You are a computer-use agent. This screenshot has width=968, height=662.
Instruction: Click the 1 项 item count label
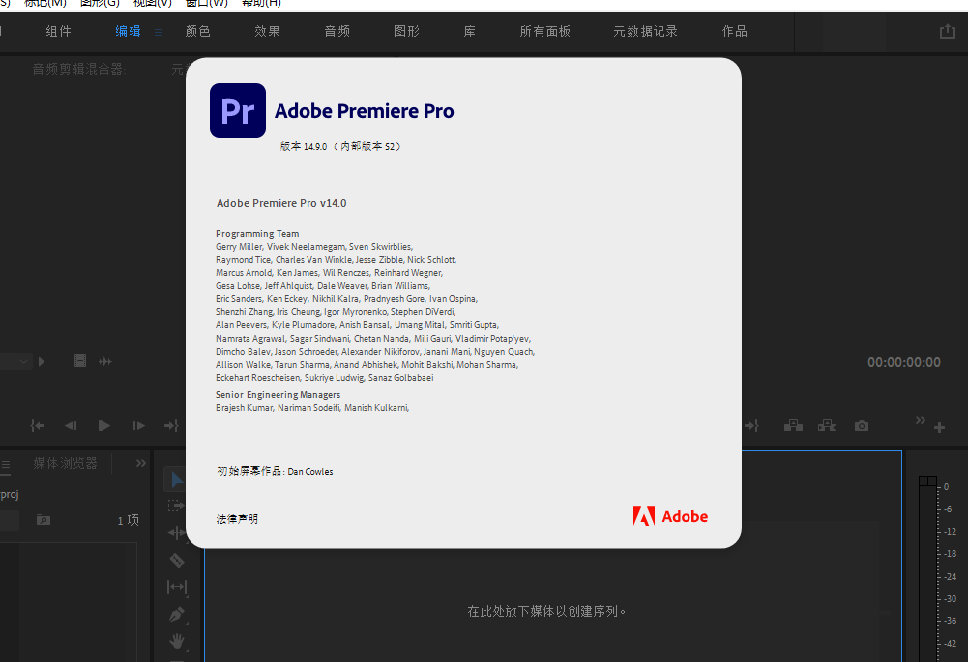(x=128, y=520)
